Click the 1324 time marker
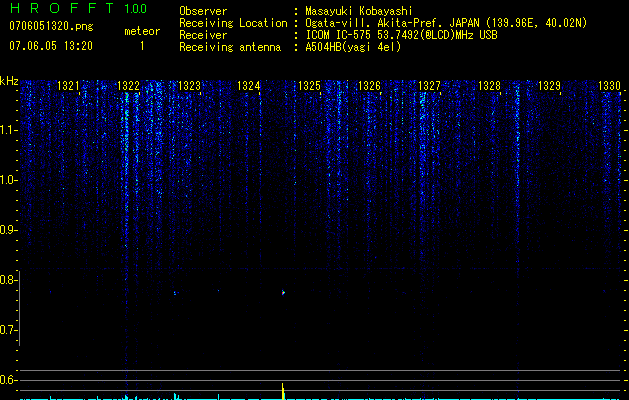The image size is (629, 400). (x=249, y=85)
